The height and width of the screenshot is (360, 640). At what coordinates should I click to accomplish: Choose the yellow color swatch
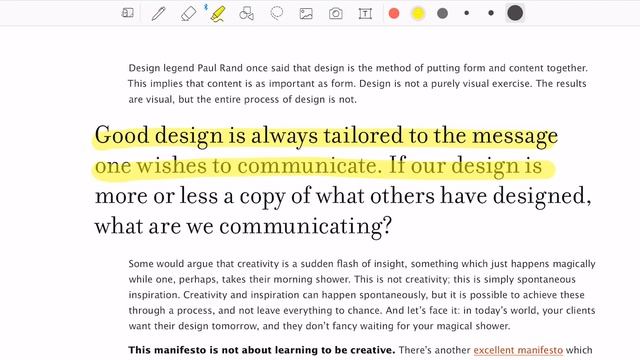[418, 13]
